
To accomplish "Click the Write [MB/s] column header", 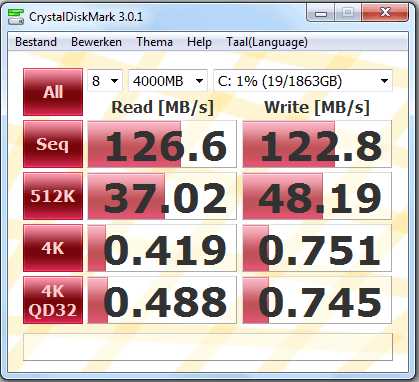I will click(317, 108).
